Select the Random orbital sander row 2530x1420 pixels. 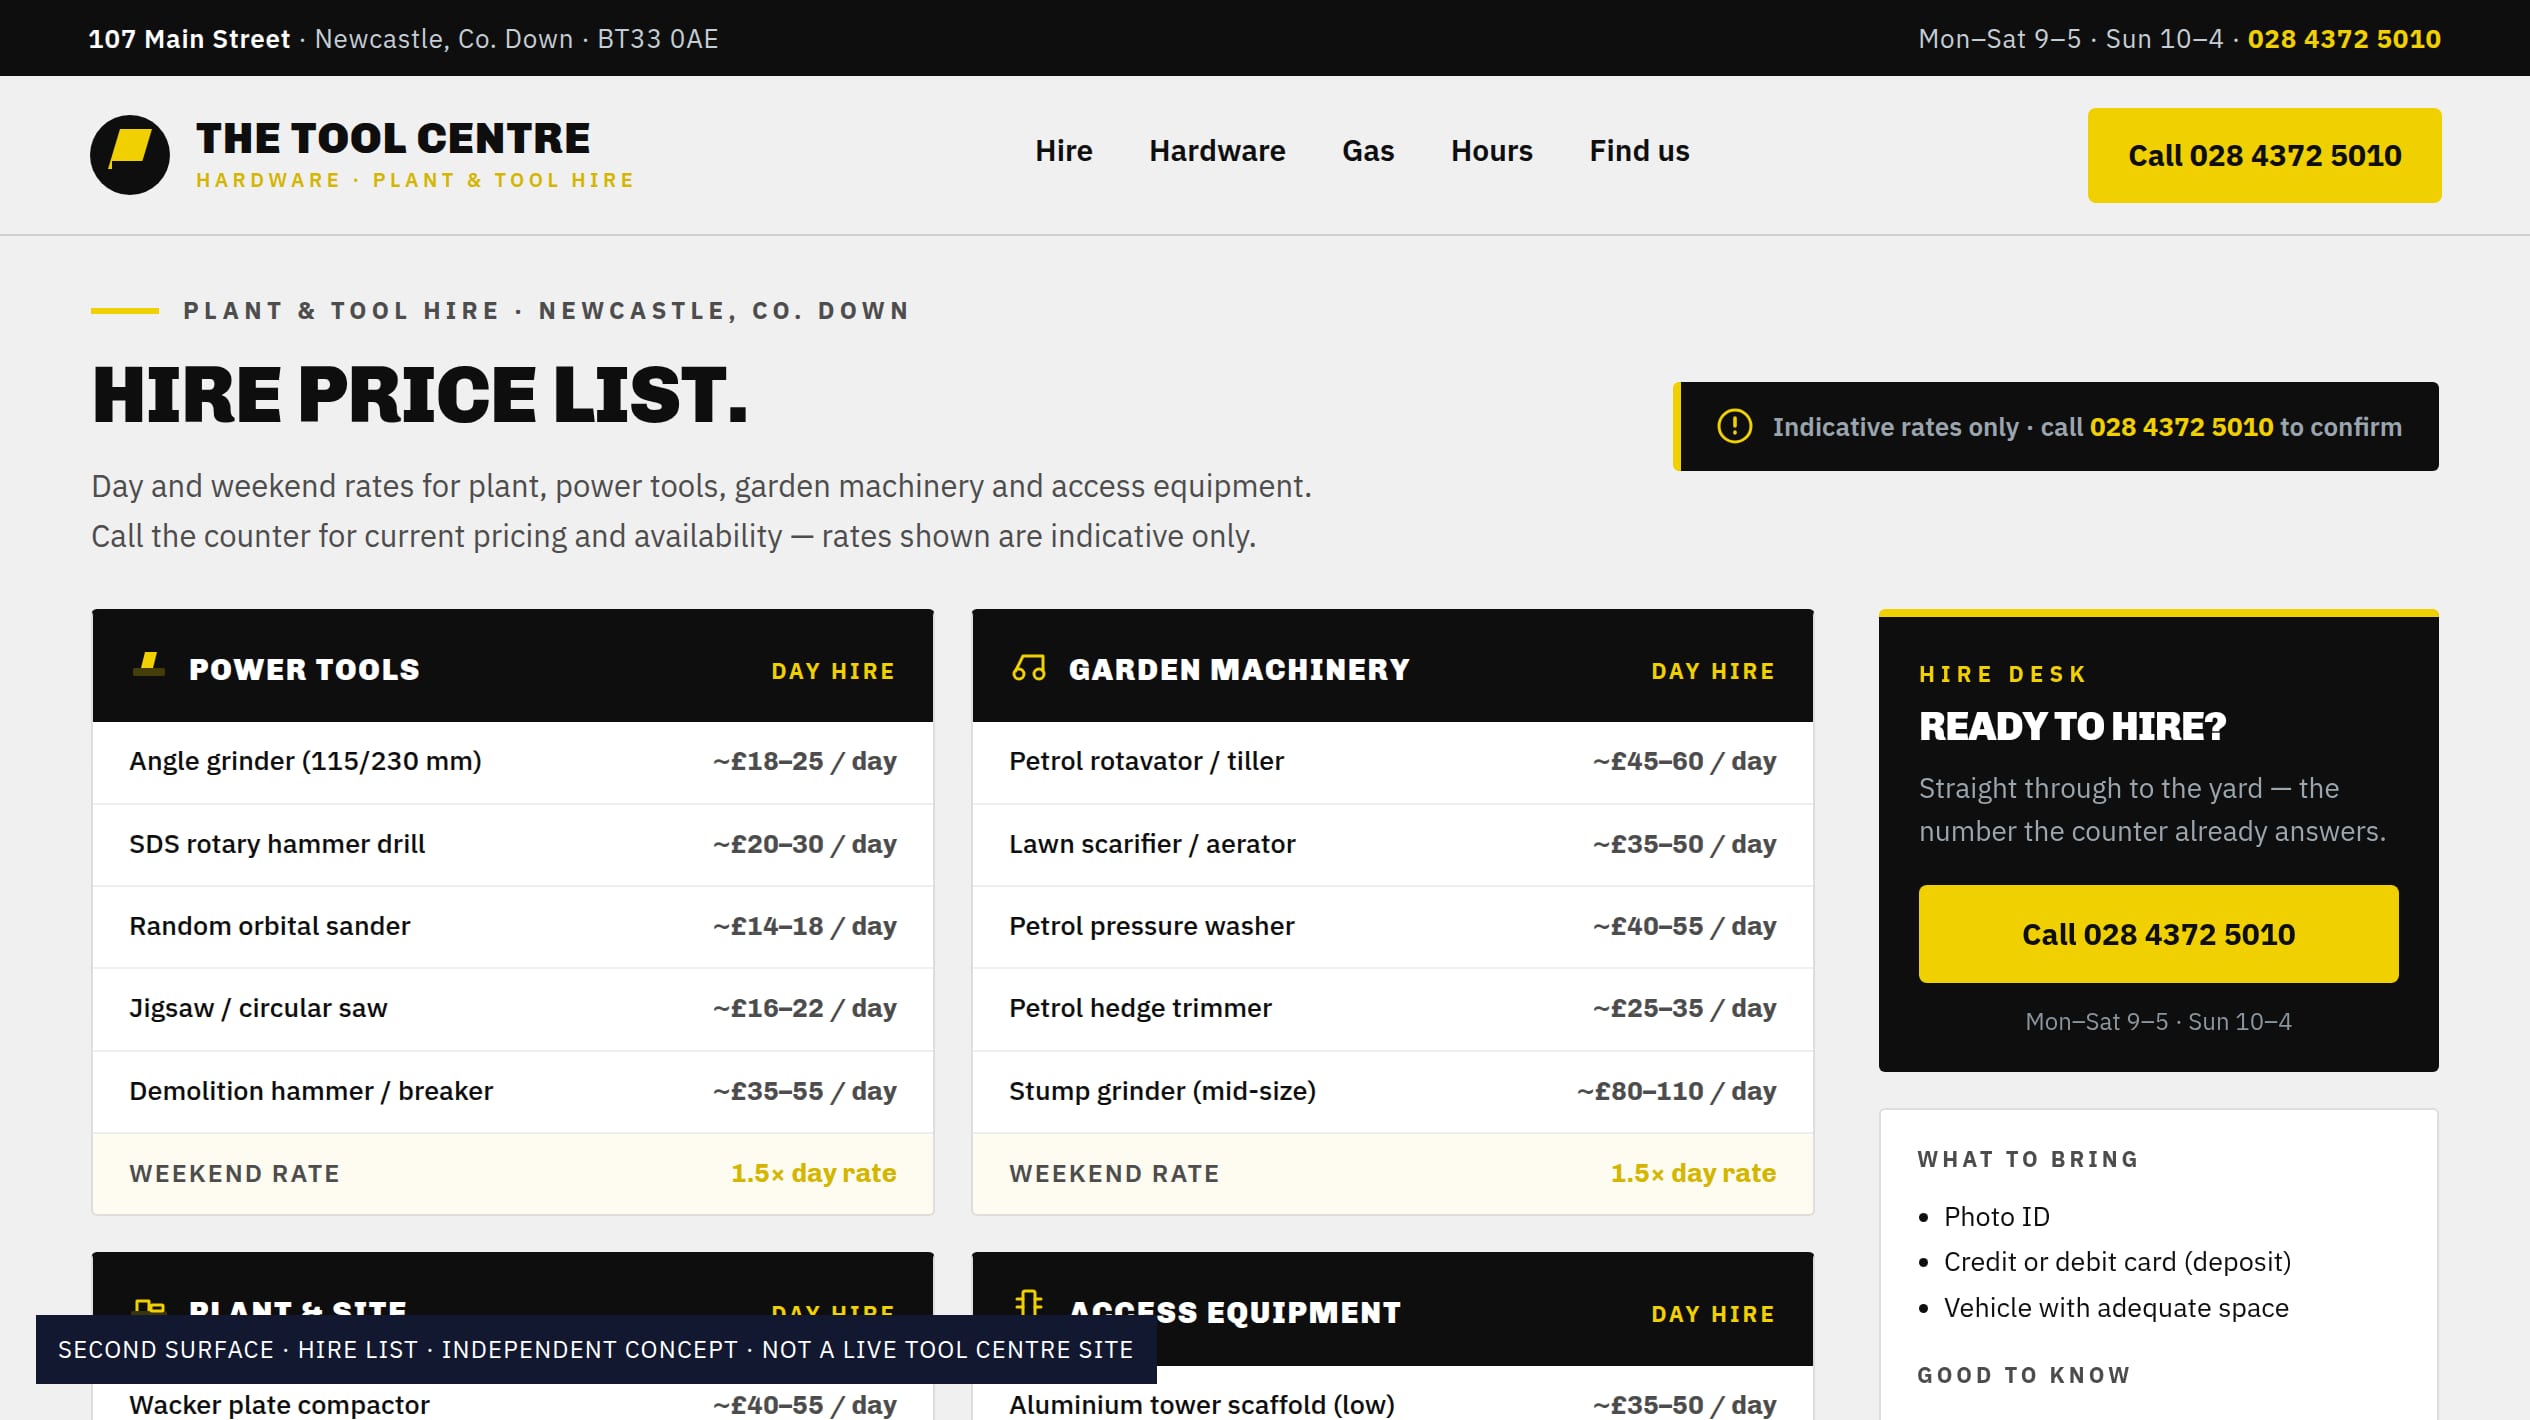[513, 927]
